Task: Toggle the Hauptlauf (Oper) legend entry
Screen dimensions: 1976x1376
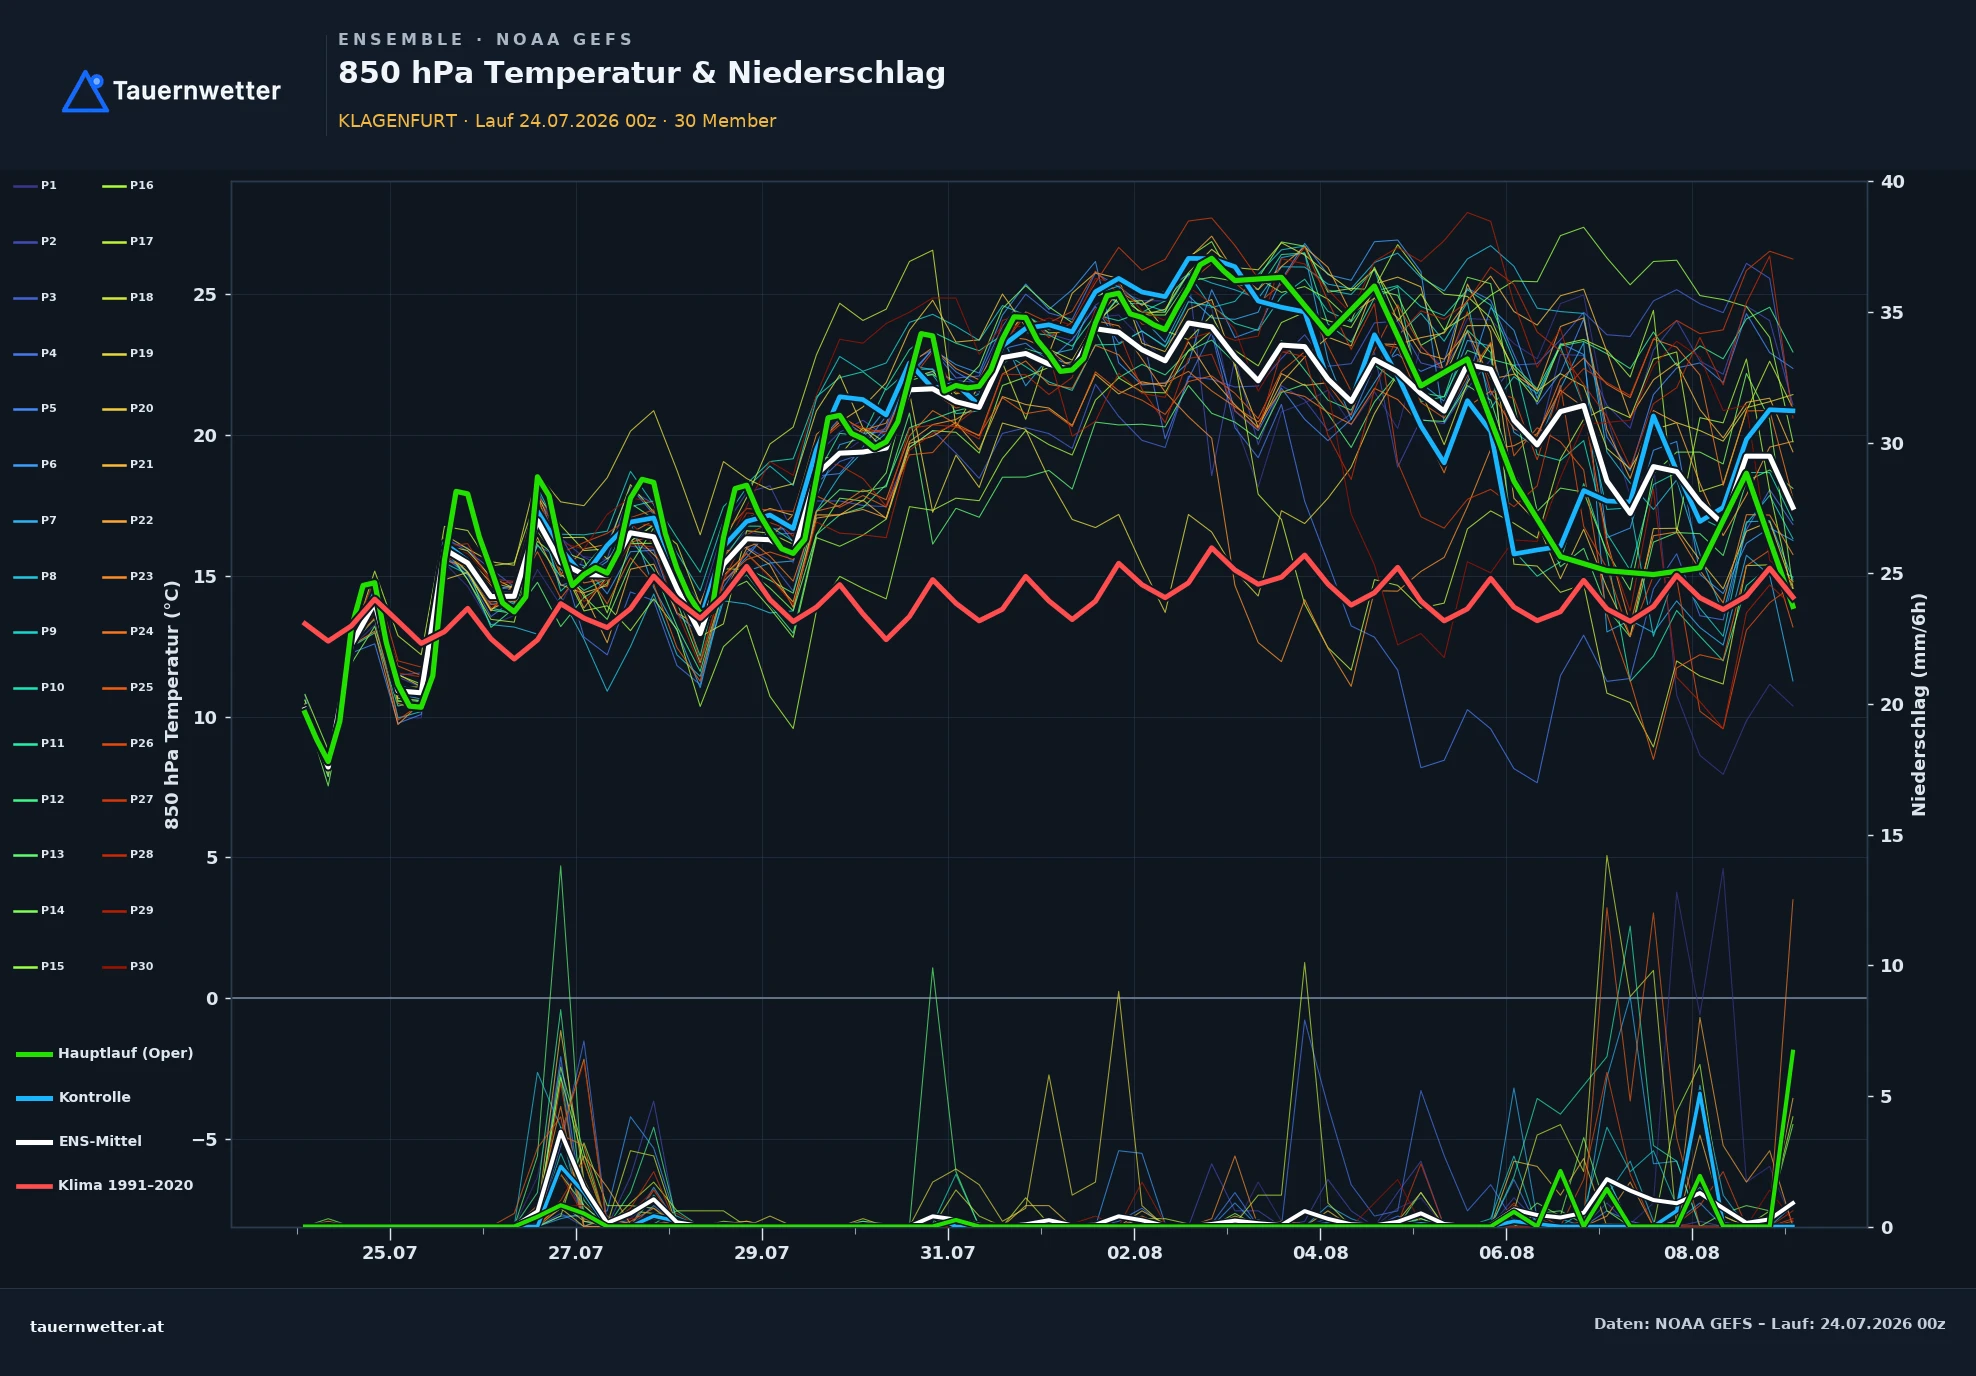Action: pyautogui.click(x=105, y=1053)
